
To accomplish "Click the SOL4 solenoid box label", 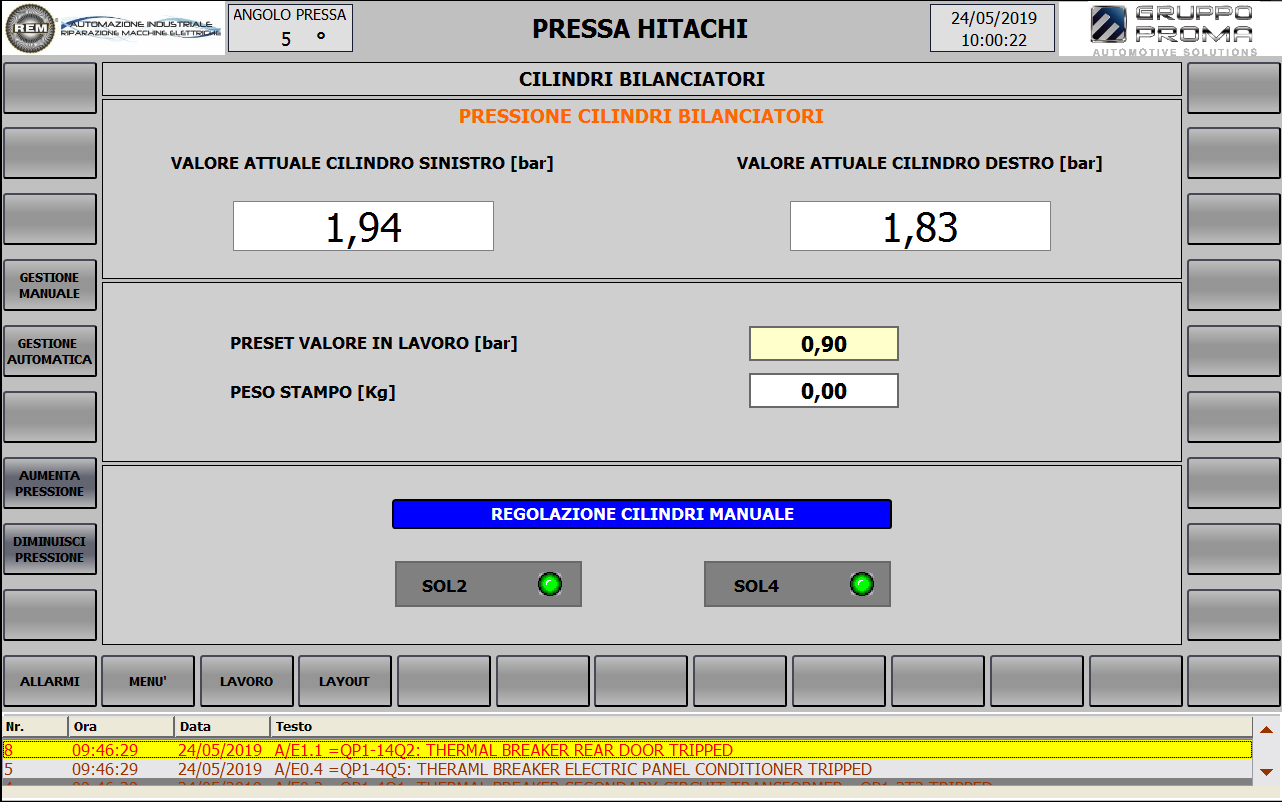I will (756, 586).
